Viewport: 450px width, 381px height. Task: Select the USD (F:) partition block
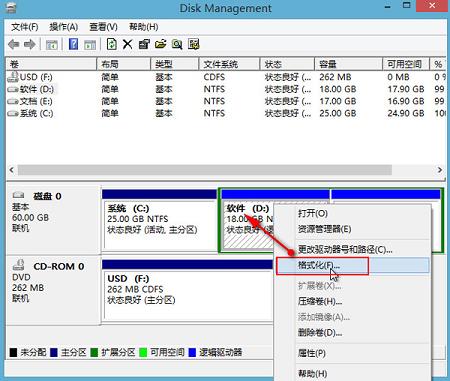(187, 290)
